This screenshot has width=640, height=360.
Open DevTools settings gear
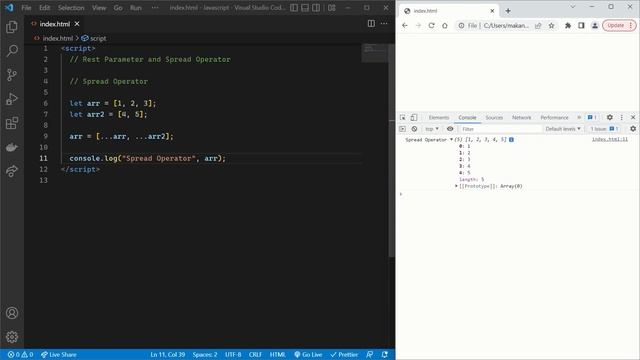click(x=609, y=118)
